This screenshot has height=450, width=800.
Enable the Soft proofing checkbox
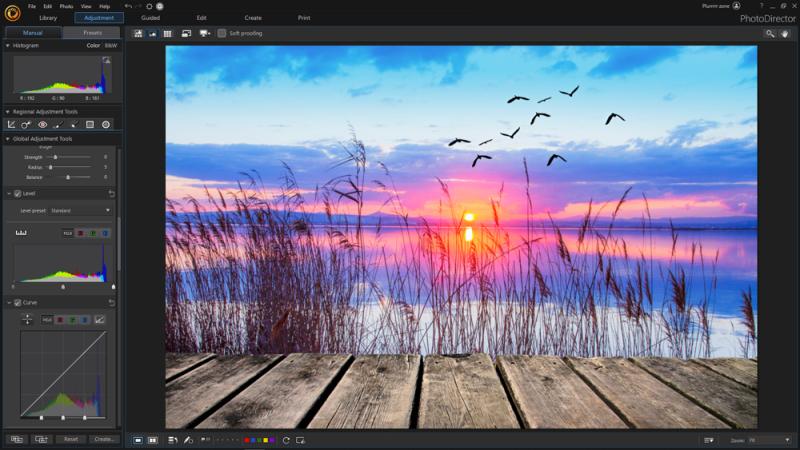click(222, 33)
